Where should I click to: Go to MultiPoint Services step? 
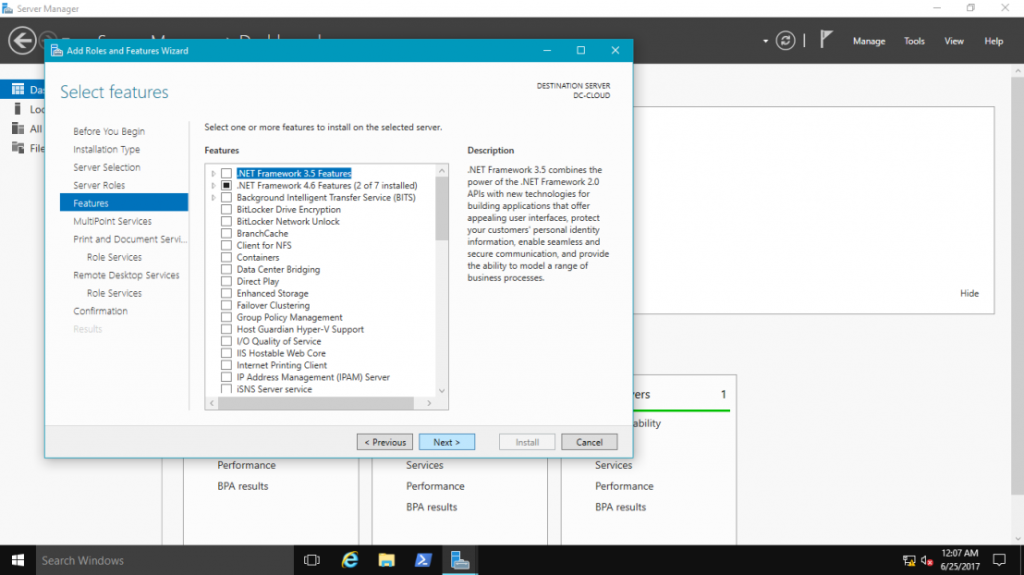(x=112, y=221)
